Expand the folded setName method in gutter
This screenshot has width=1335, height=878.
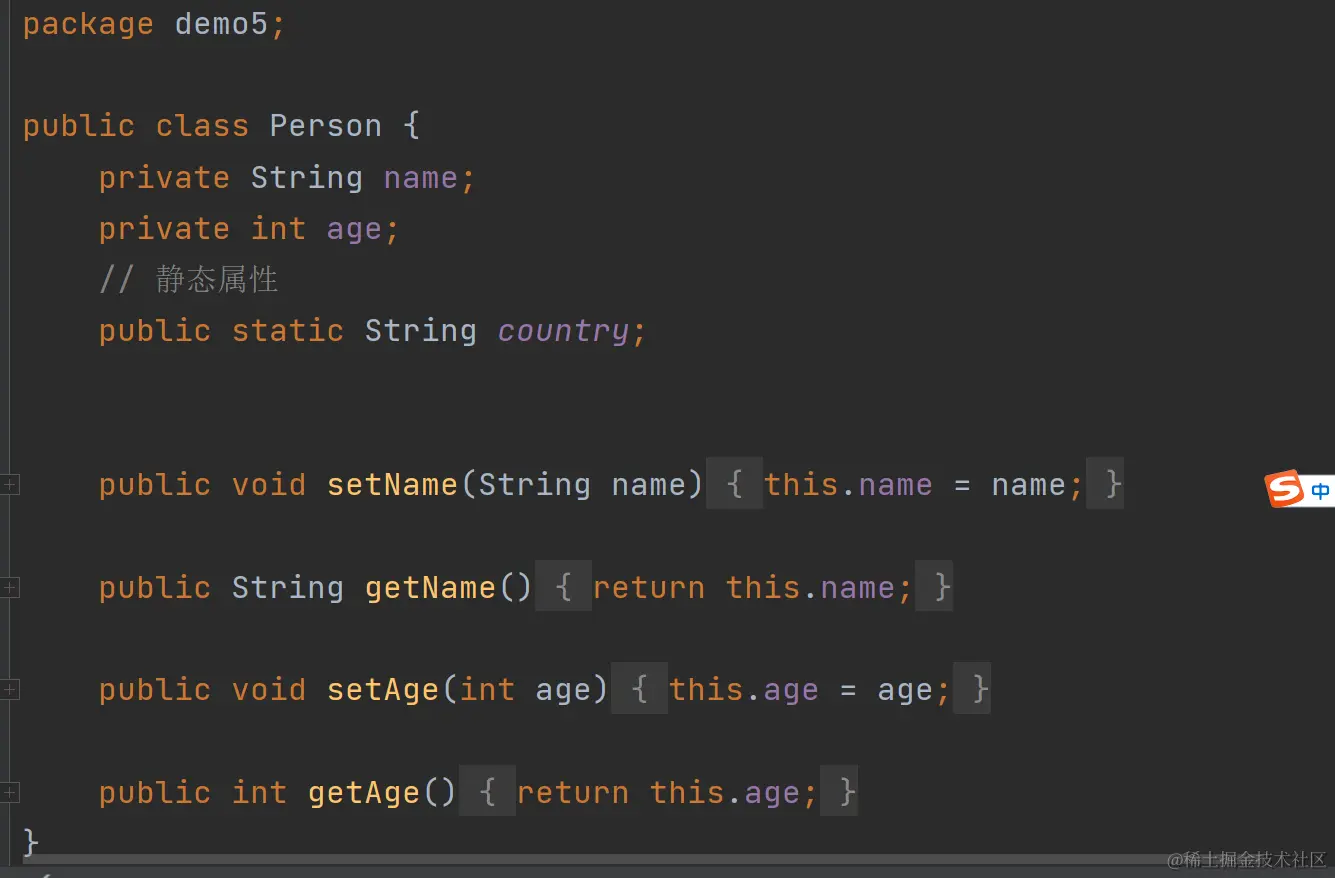click(x=9, y=485)
